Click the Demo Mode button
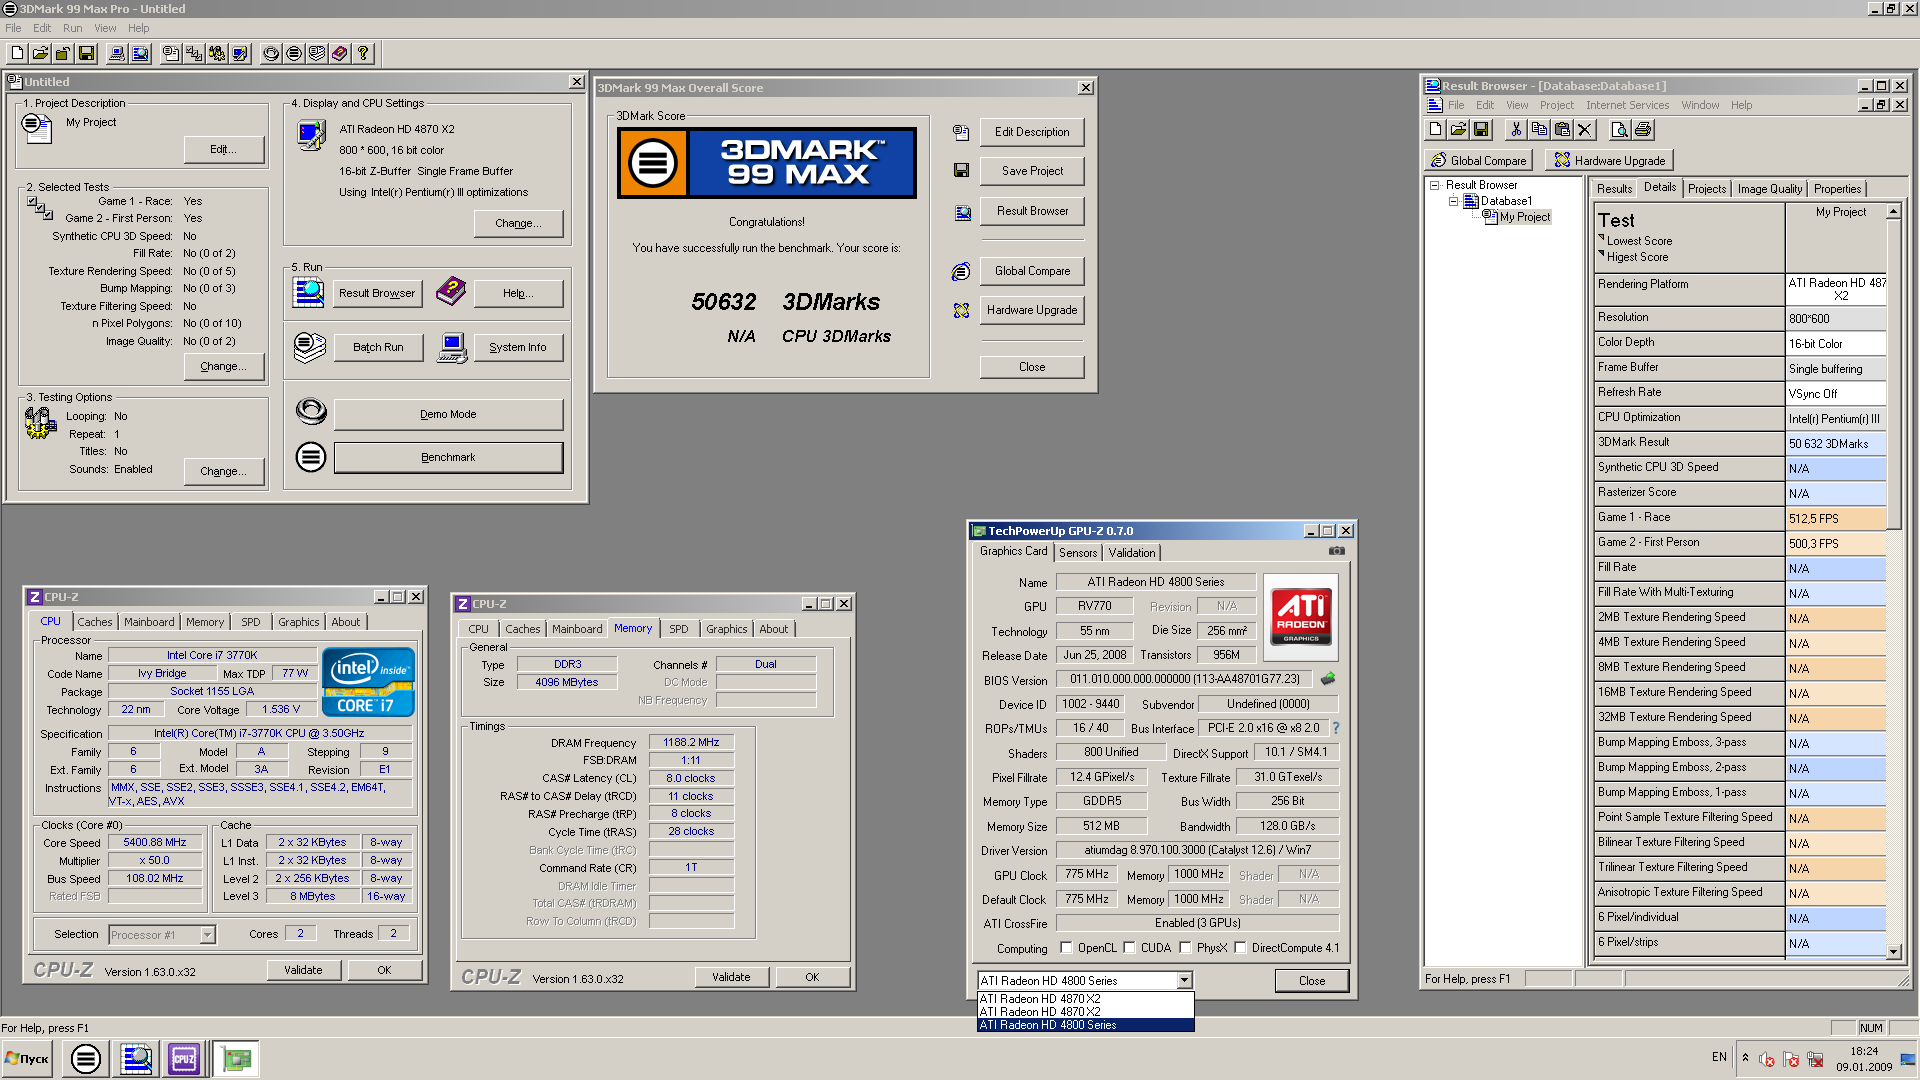Viewport: 1920px width, 1080px height. 448,414
